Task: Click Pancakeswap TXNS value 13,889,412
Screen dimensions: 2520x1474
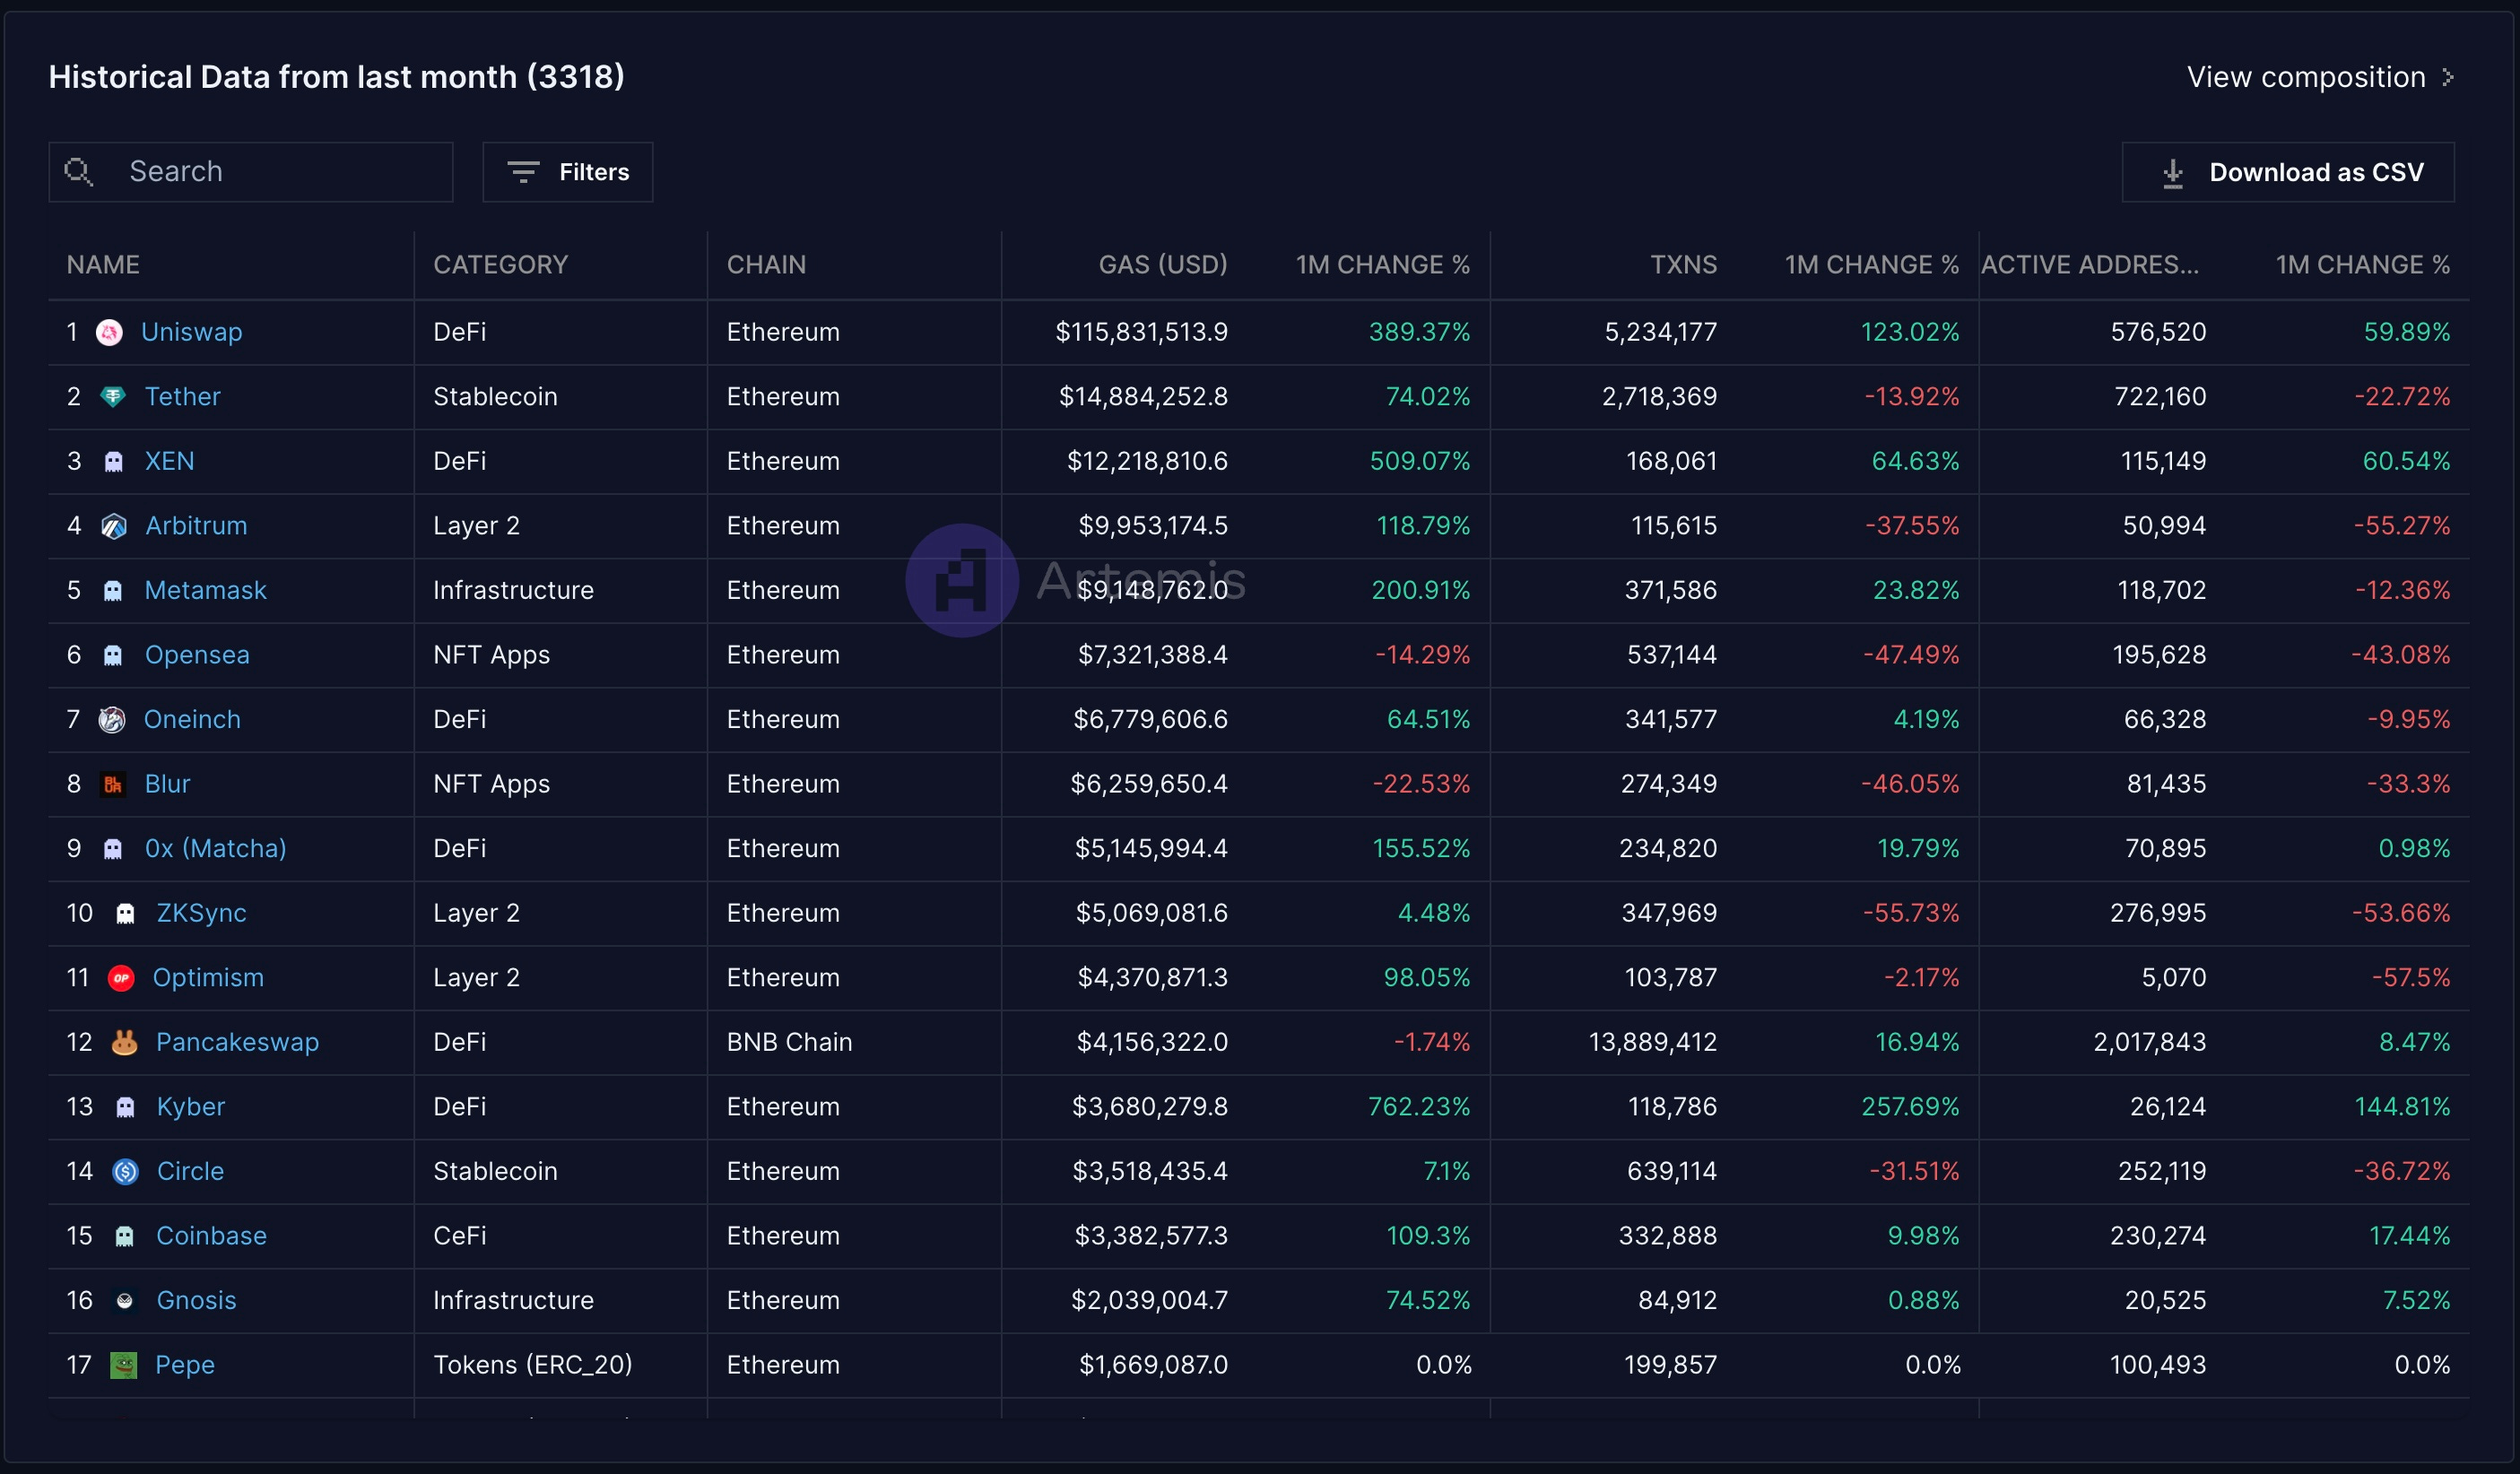Action: 1653,1042
